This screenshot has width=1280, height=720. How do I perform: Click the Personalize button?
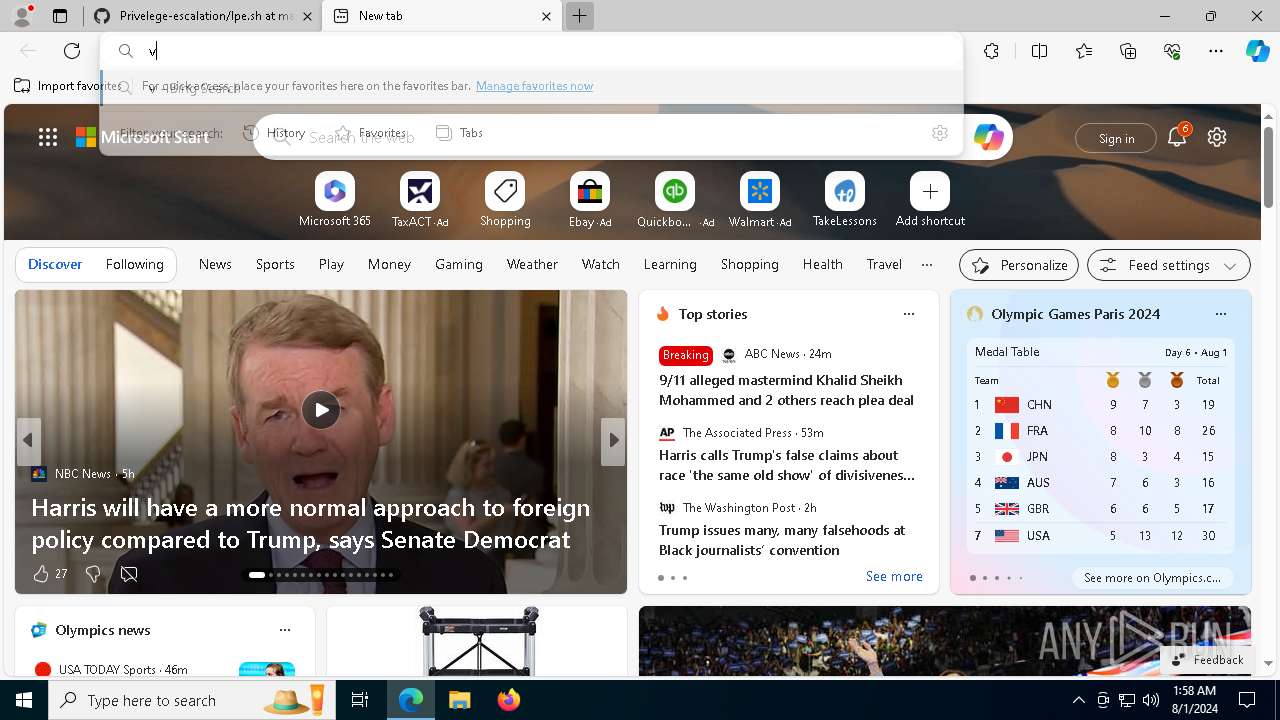click(x=1019, y=265)
